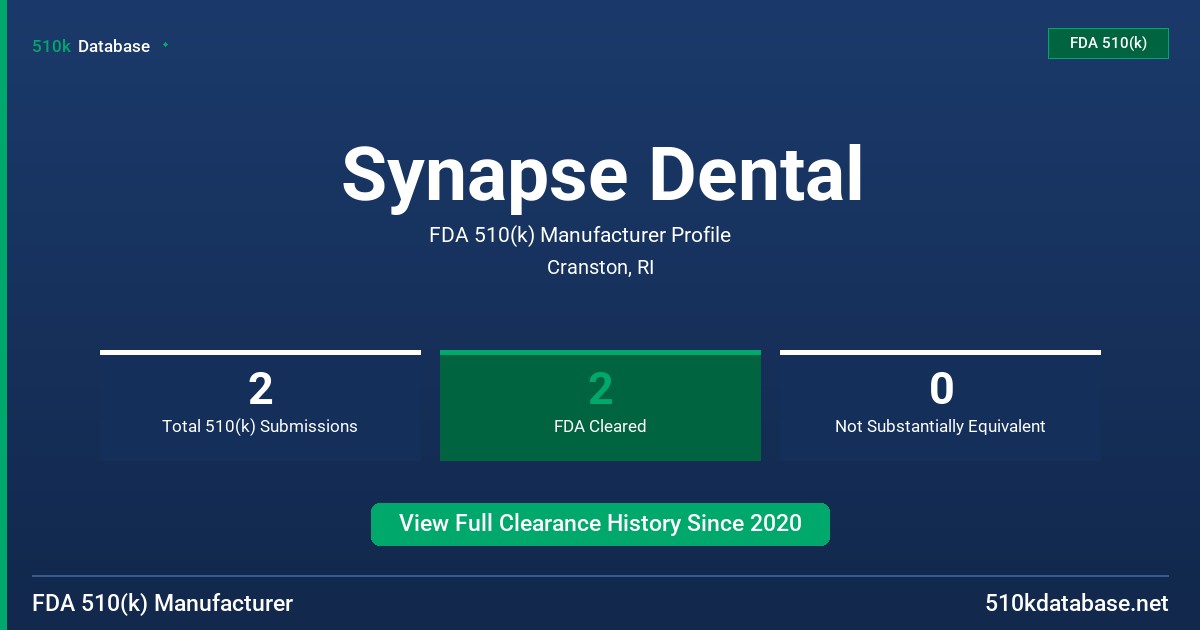Click the green dot beside Database
Screen dimensions: 1200x630
[x=165, y=45]
